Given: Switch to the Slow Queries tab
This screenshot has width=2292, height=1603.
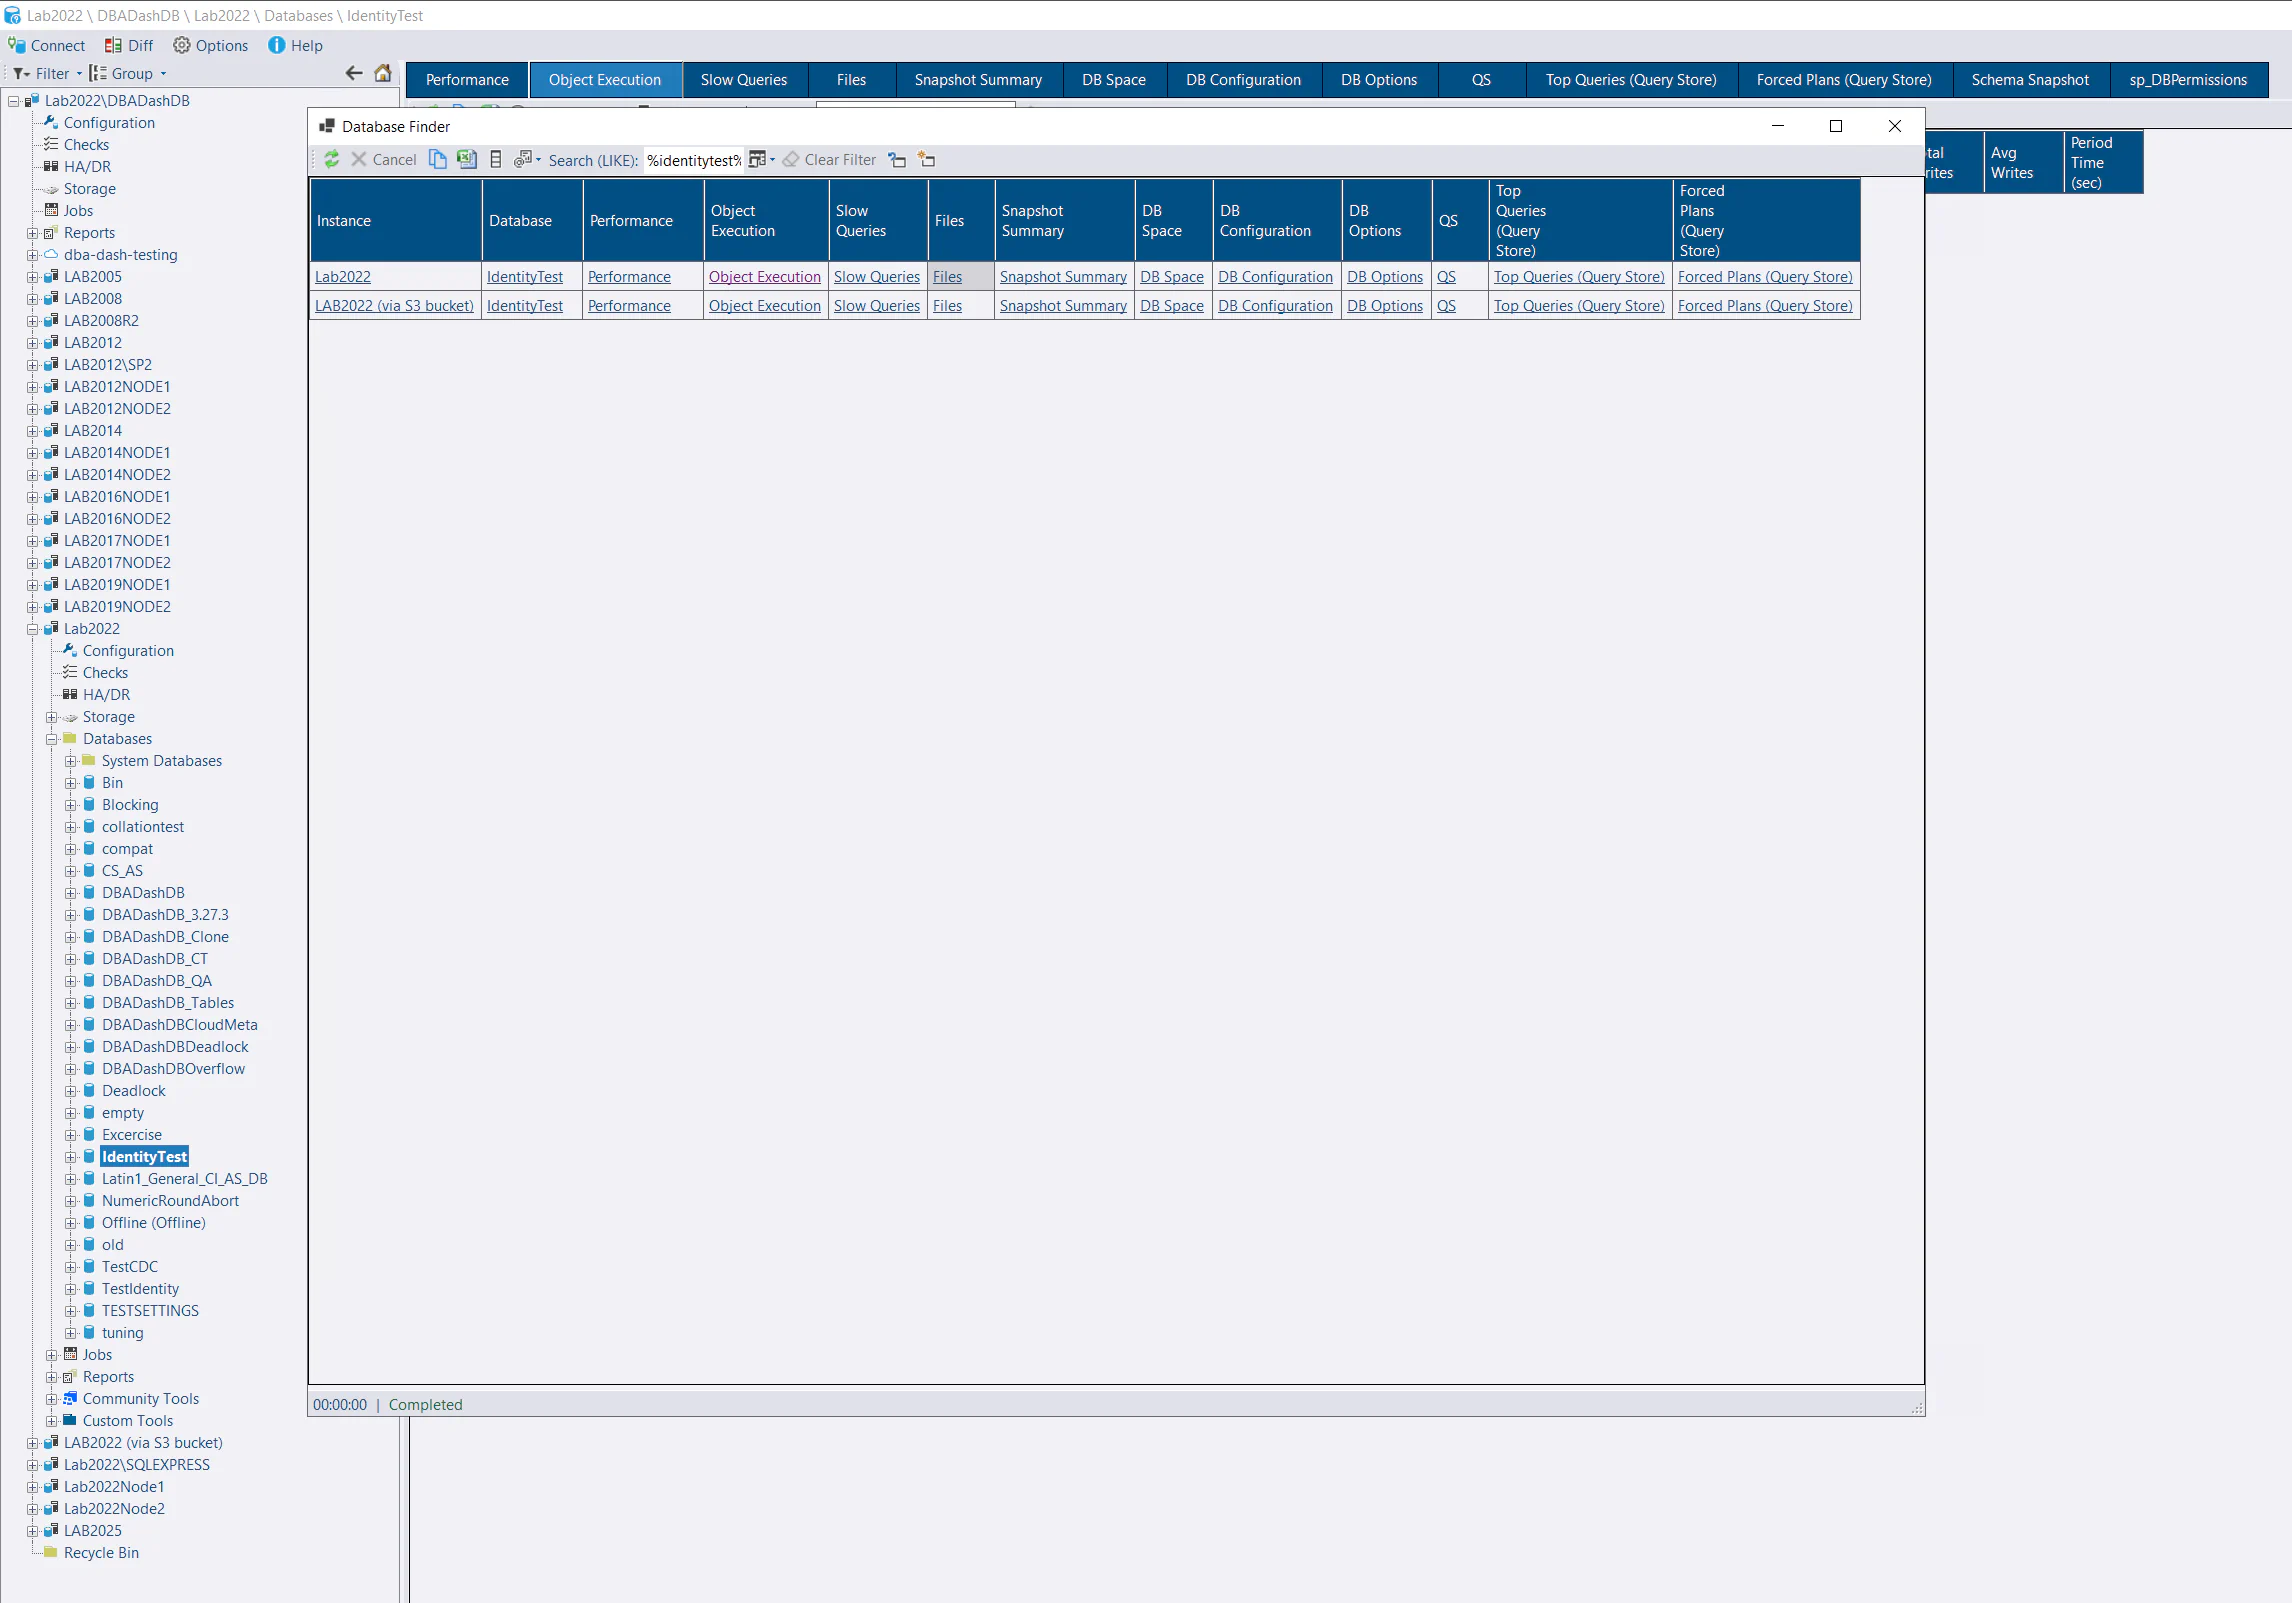Looking at the screenshot, I should [744, 80].
